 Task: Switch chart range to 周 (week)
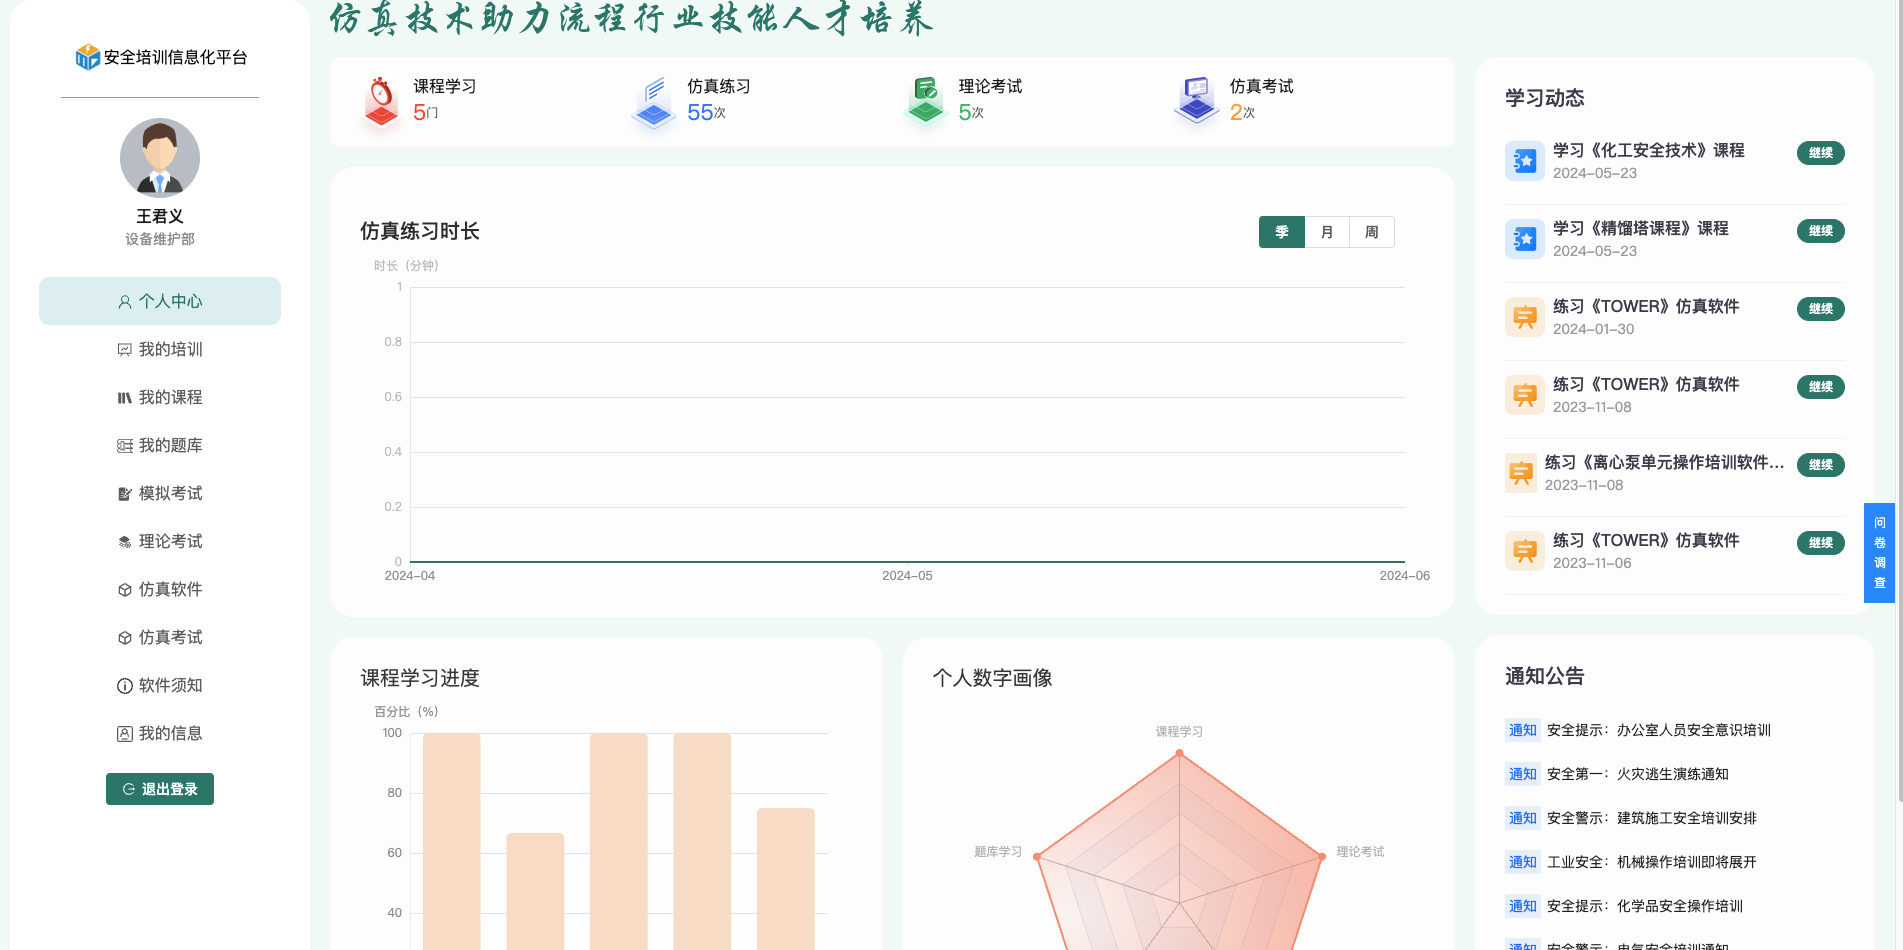(x=1372, y=232)
